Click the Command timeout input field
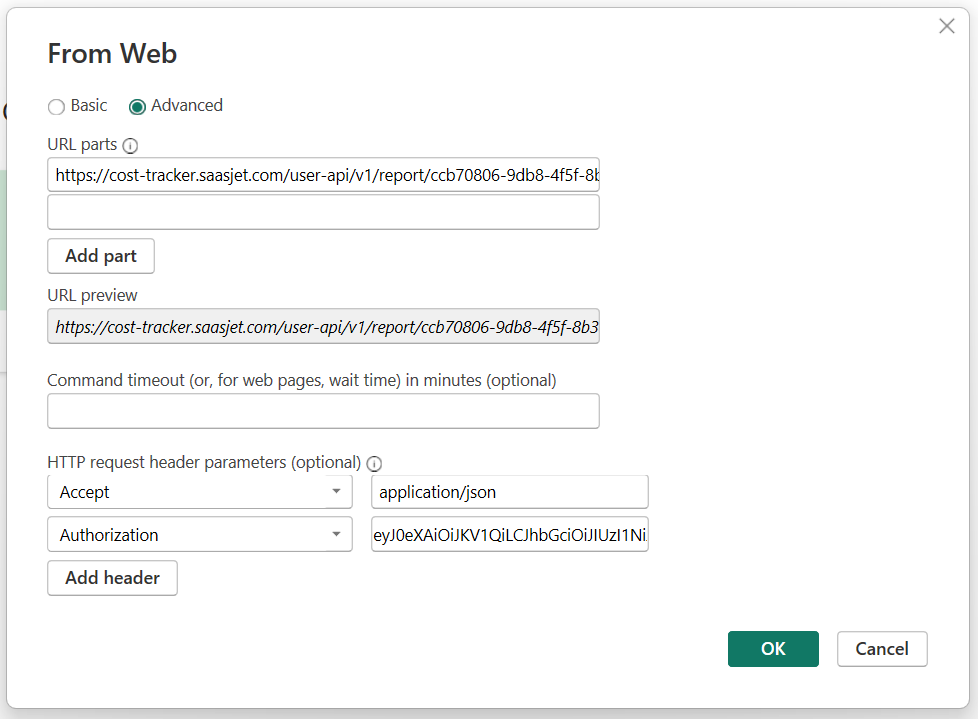Viewport: 978px width, 719px height. 323,411
